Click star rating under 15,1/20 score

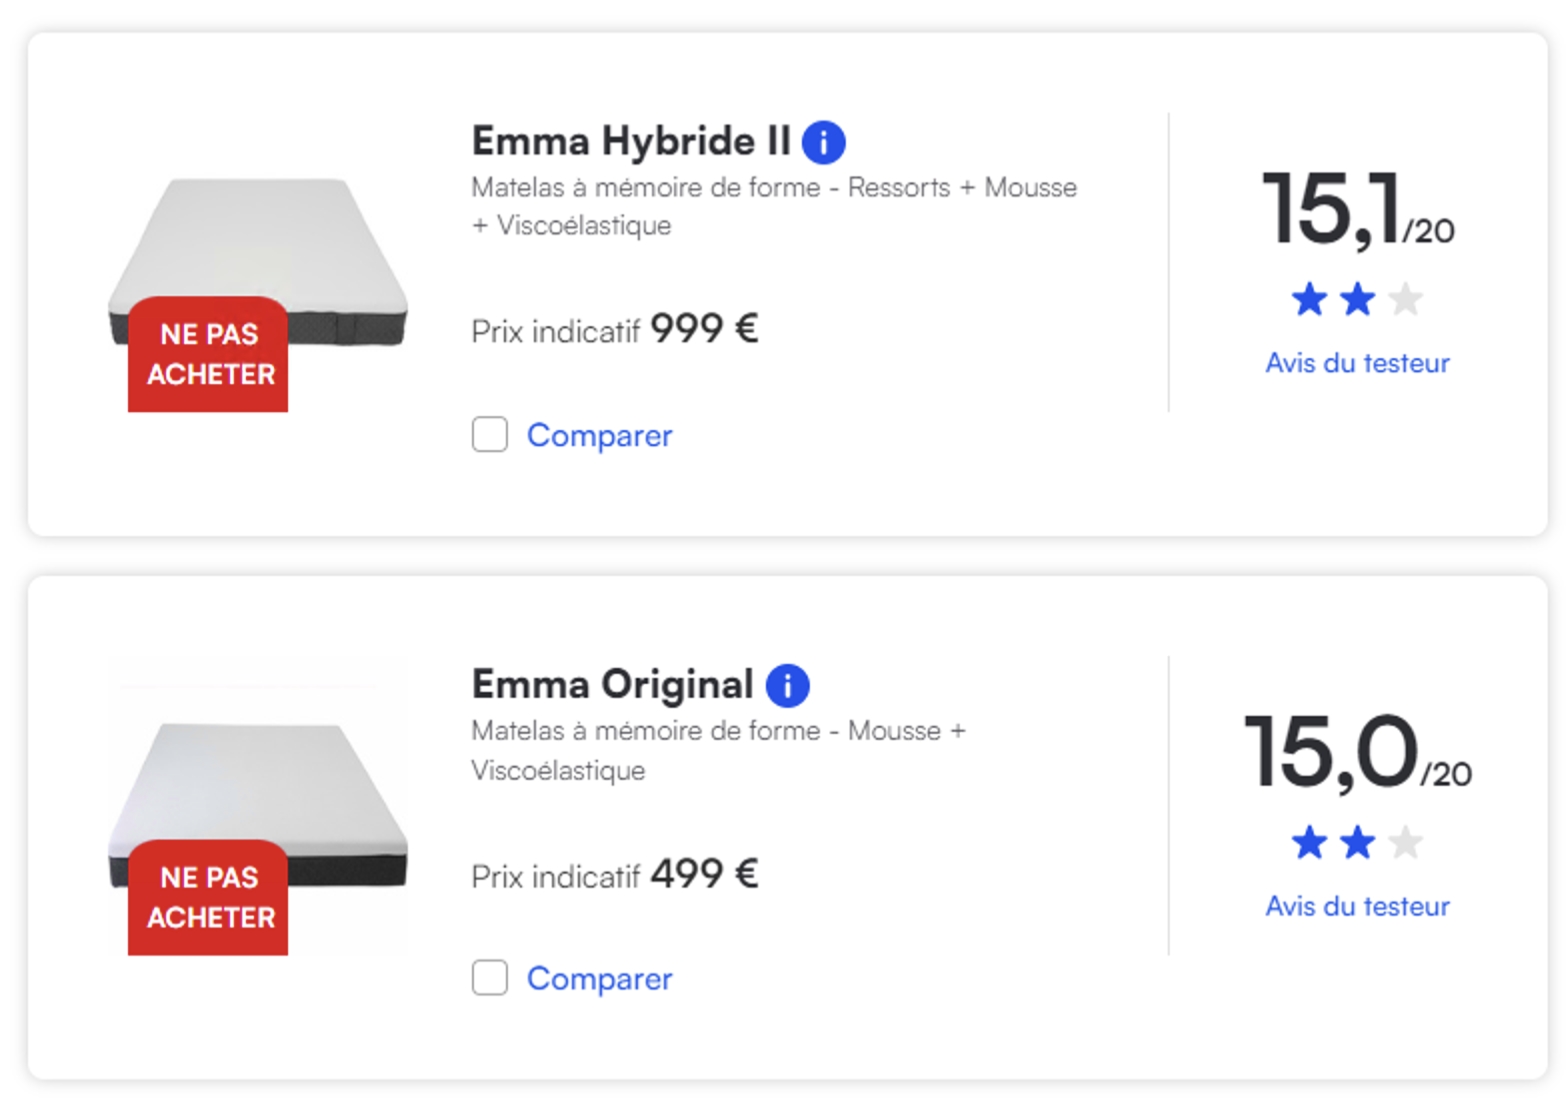[x=1356, y=299]
